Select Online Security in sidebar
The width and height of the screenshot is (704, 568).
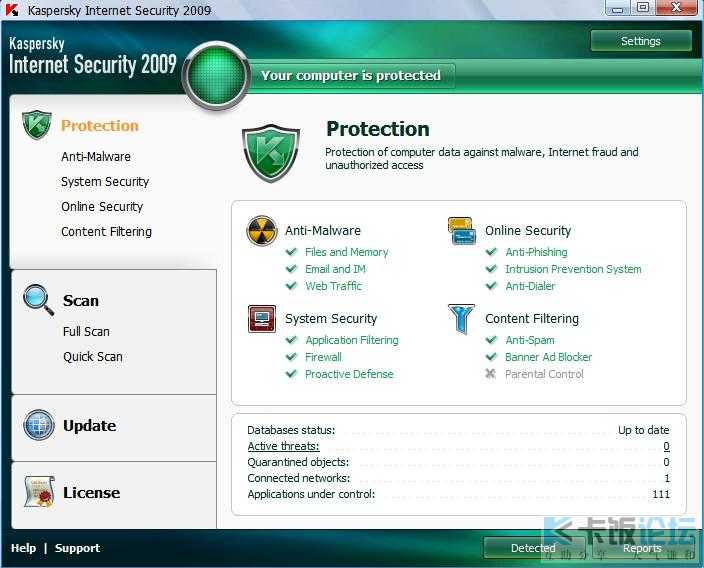[x=102, y=207]
